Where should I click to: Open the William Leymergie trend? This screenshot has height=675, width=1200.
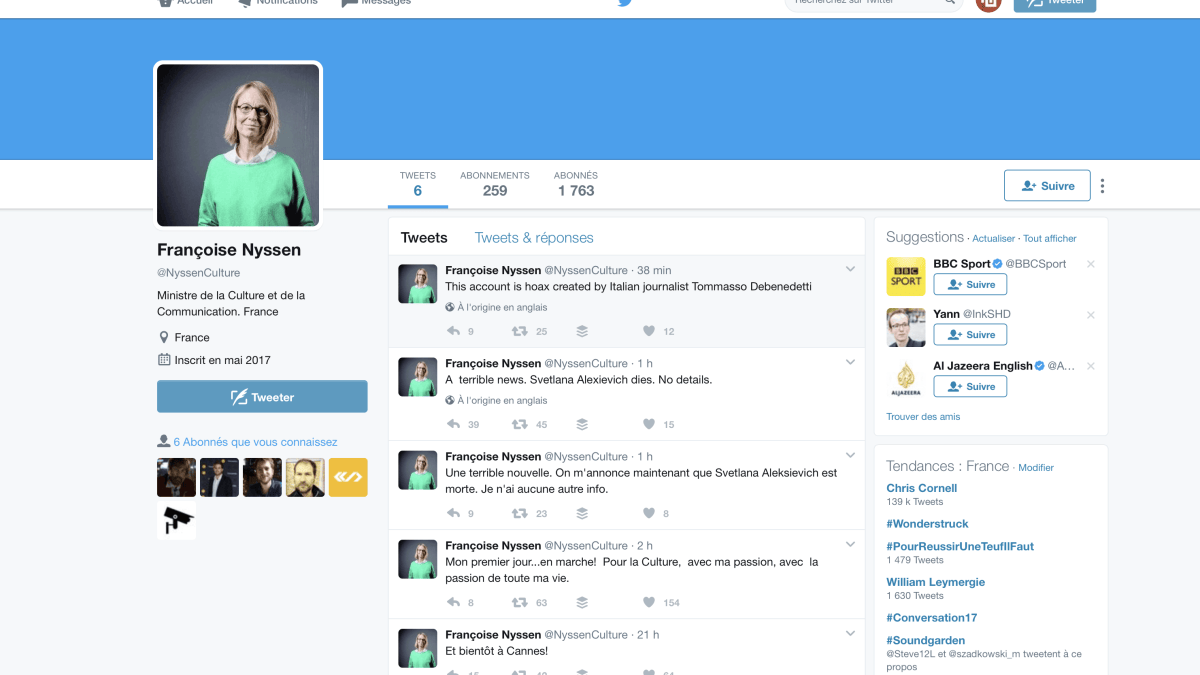(936, 582)
